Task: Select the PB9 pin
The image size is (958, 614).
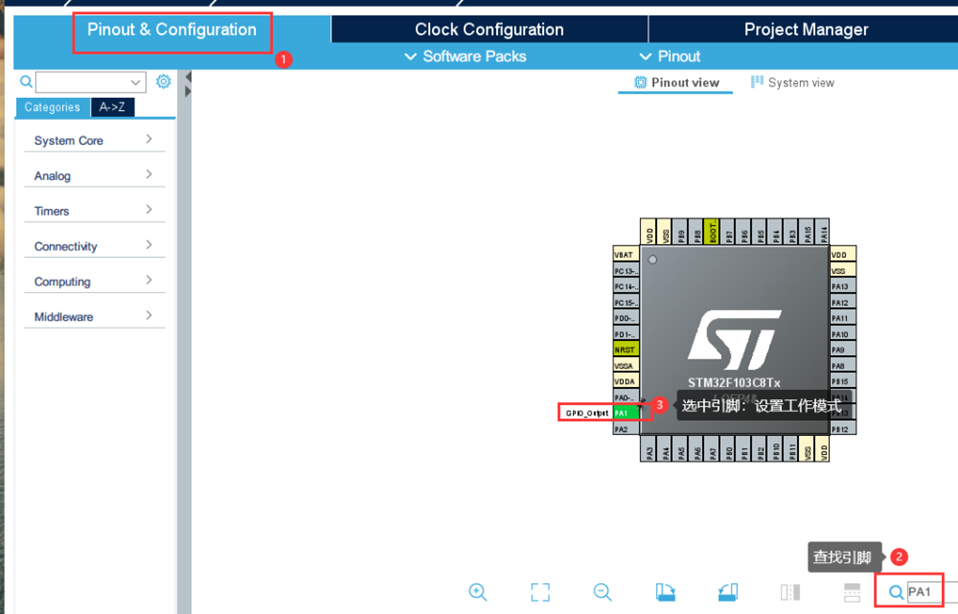Action: (x=681, y=232)
